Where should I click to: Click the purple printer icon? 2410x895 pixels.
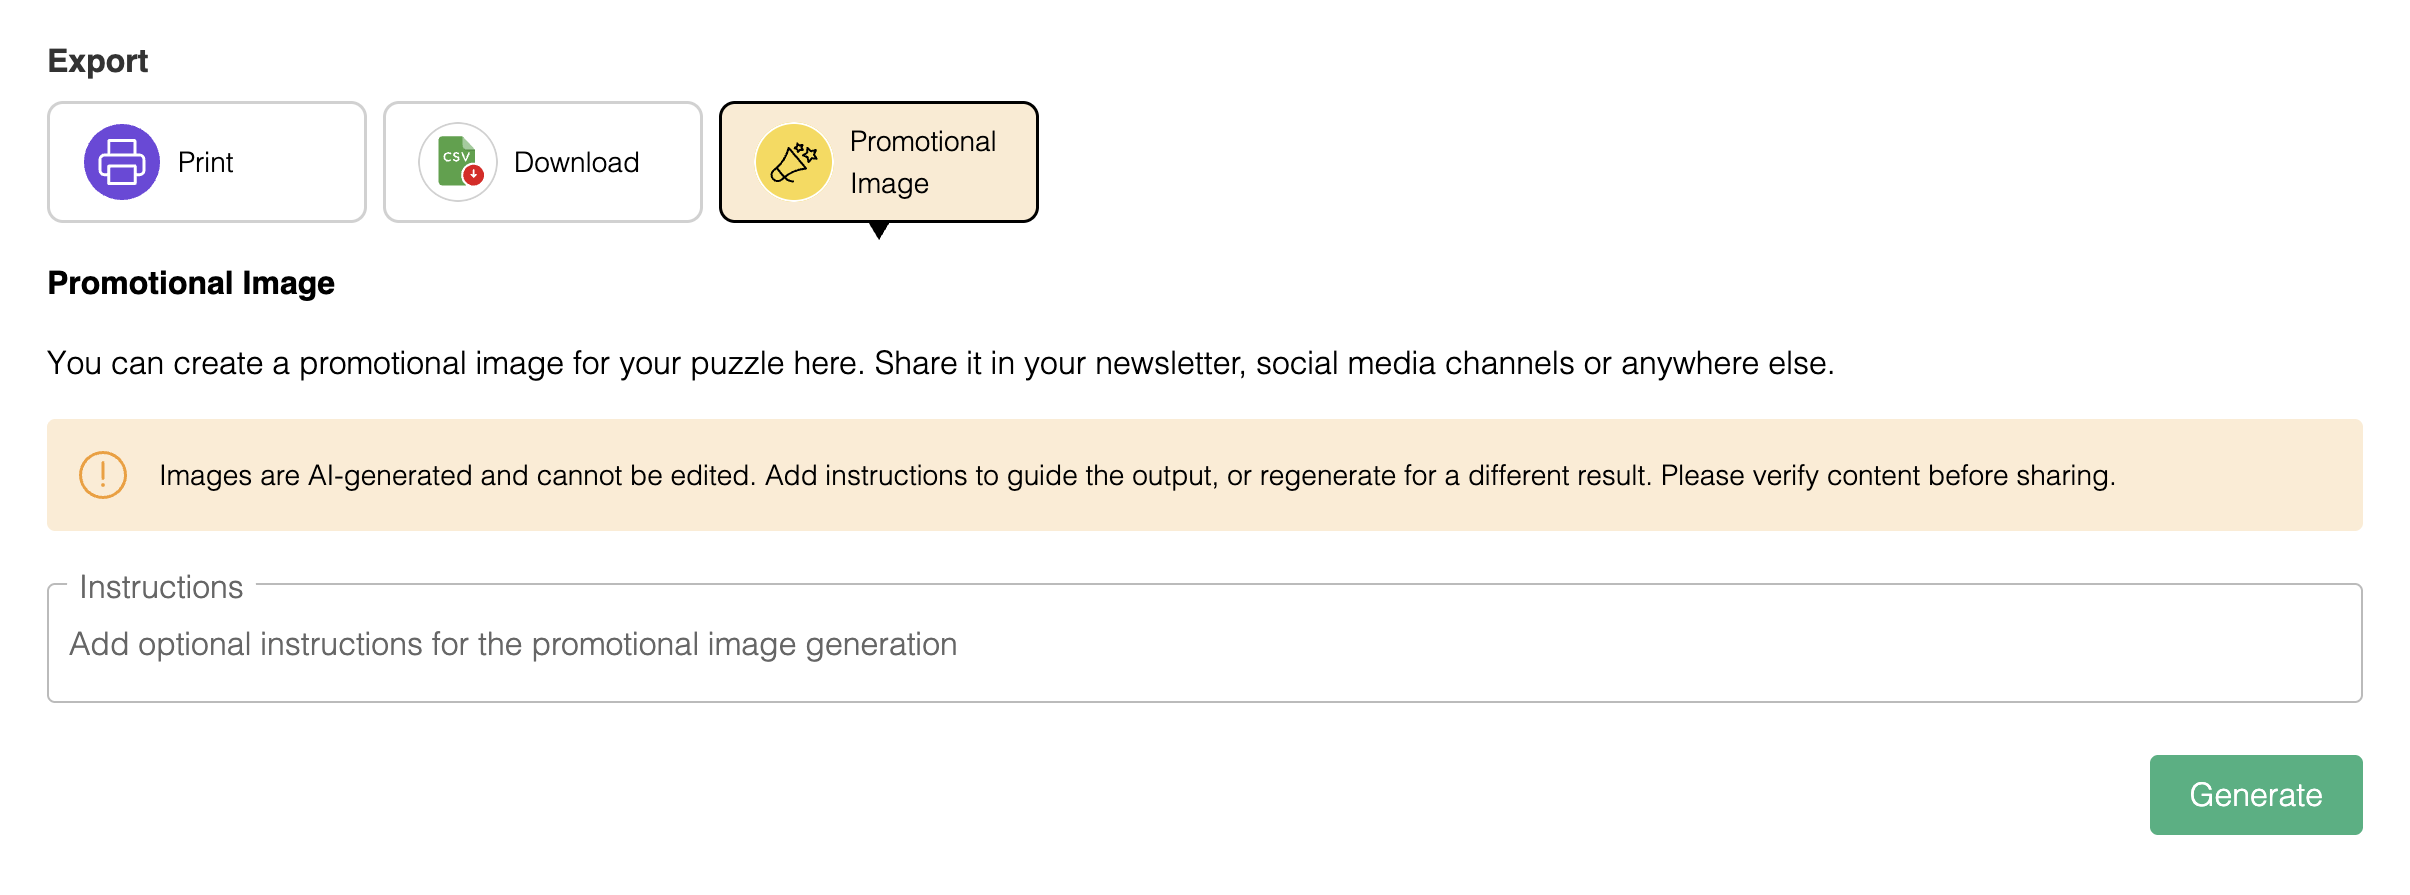121,162
